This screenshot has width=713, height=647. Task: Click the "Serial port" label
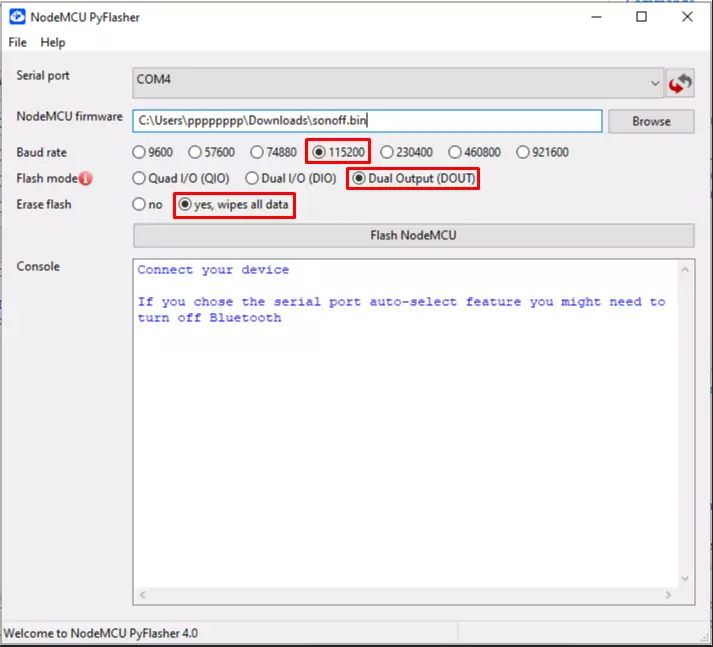click(x=43, y=75)
